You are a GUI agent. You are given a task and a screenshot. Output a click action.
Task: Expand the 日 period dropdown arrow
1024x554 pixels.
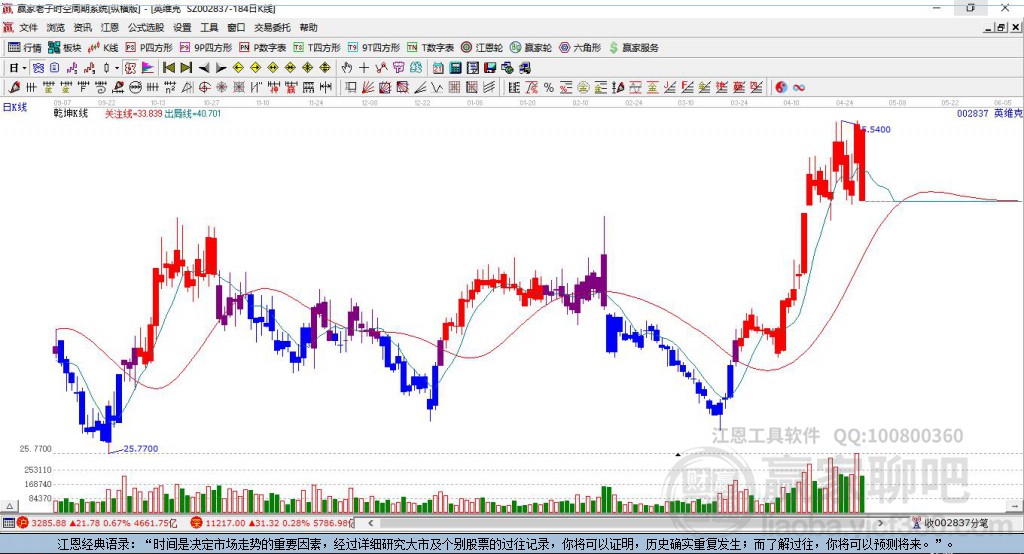tap(24, 68)
